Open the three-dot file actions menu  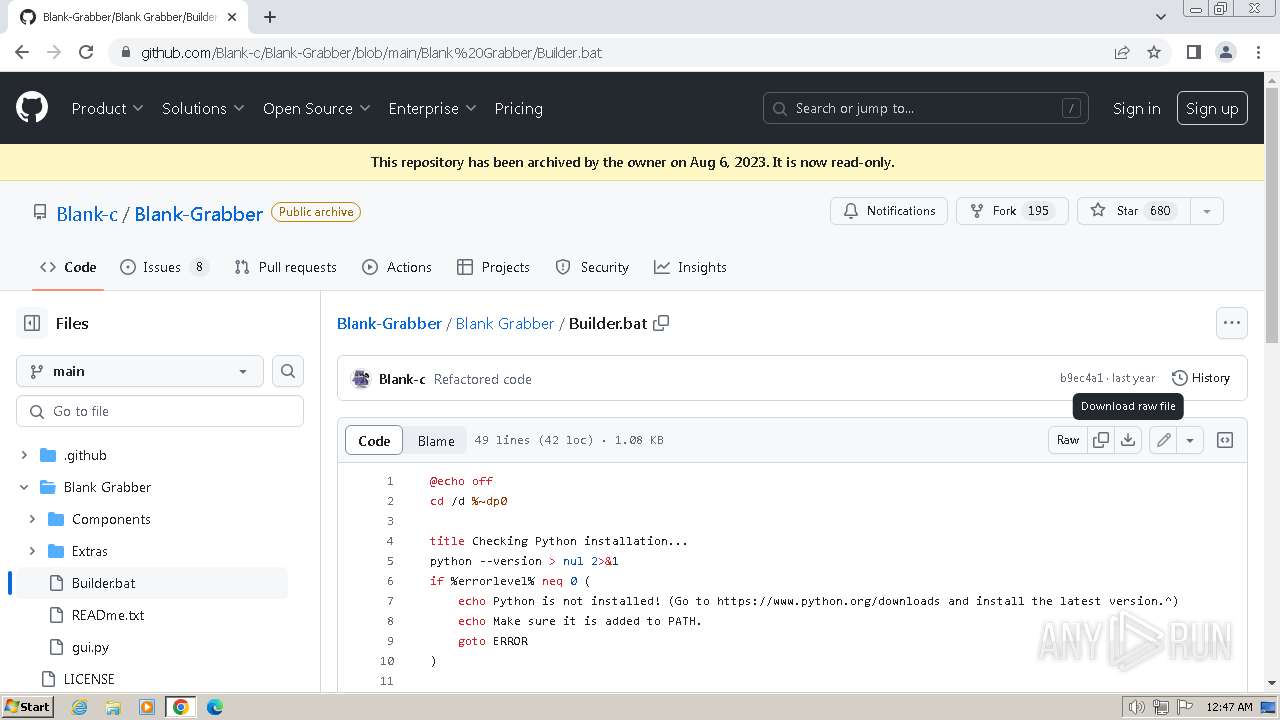[x=1232, y=323]
